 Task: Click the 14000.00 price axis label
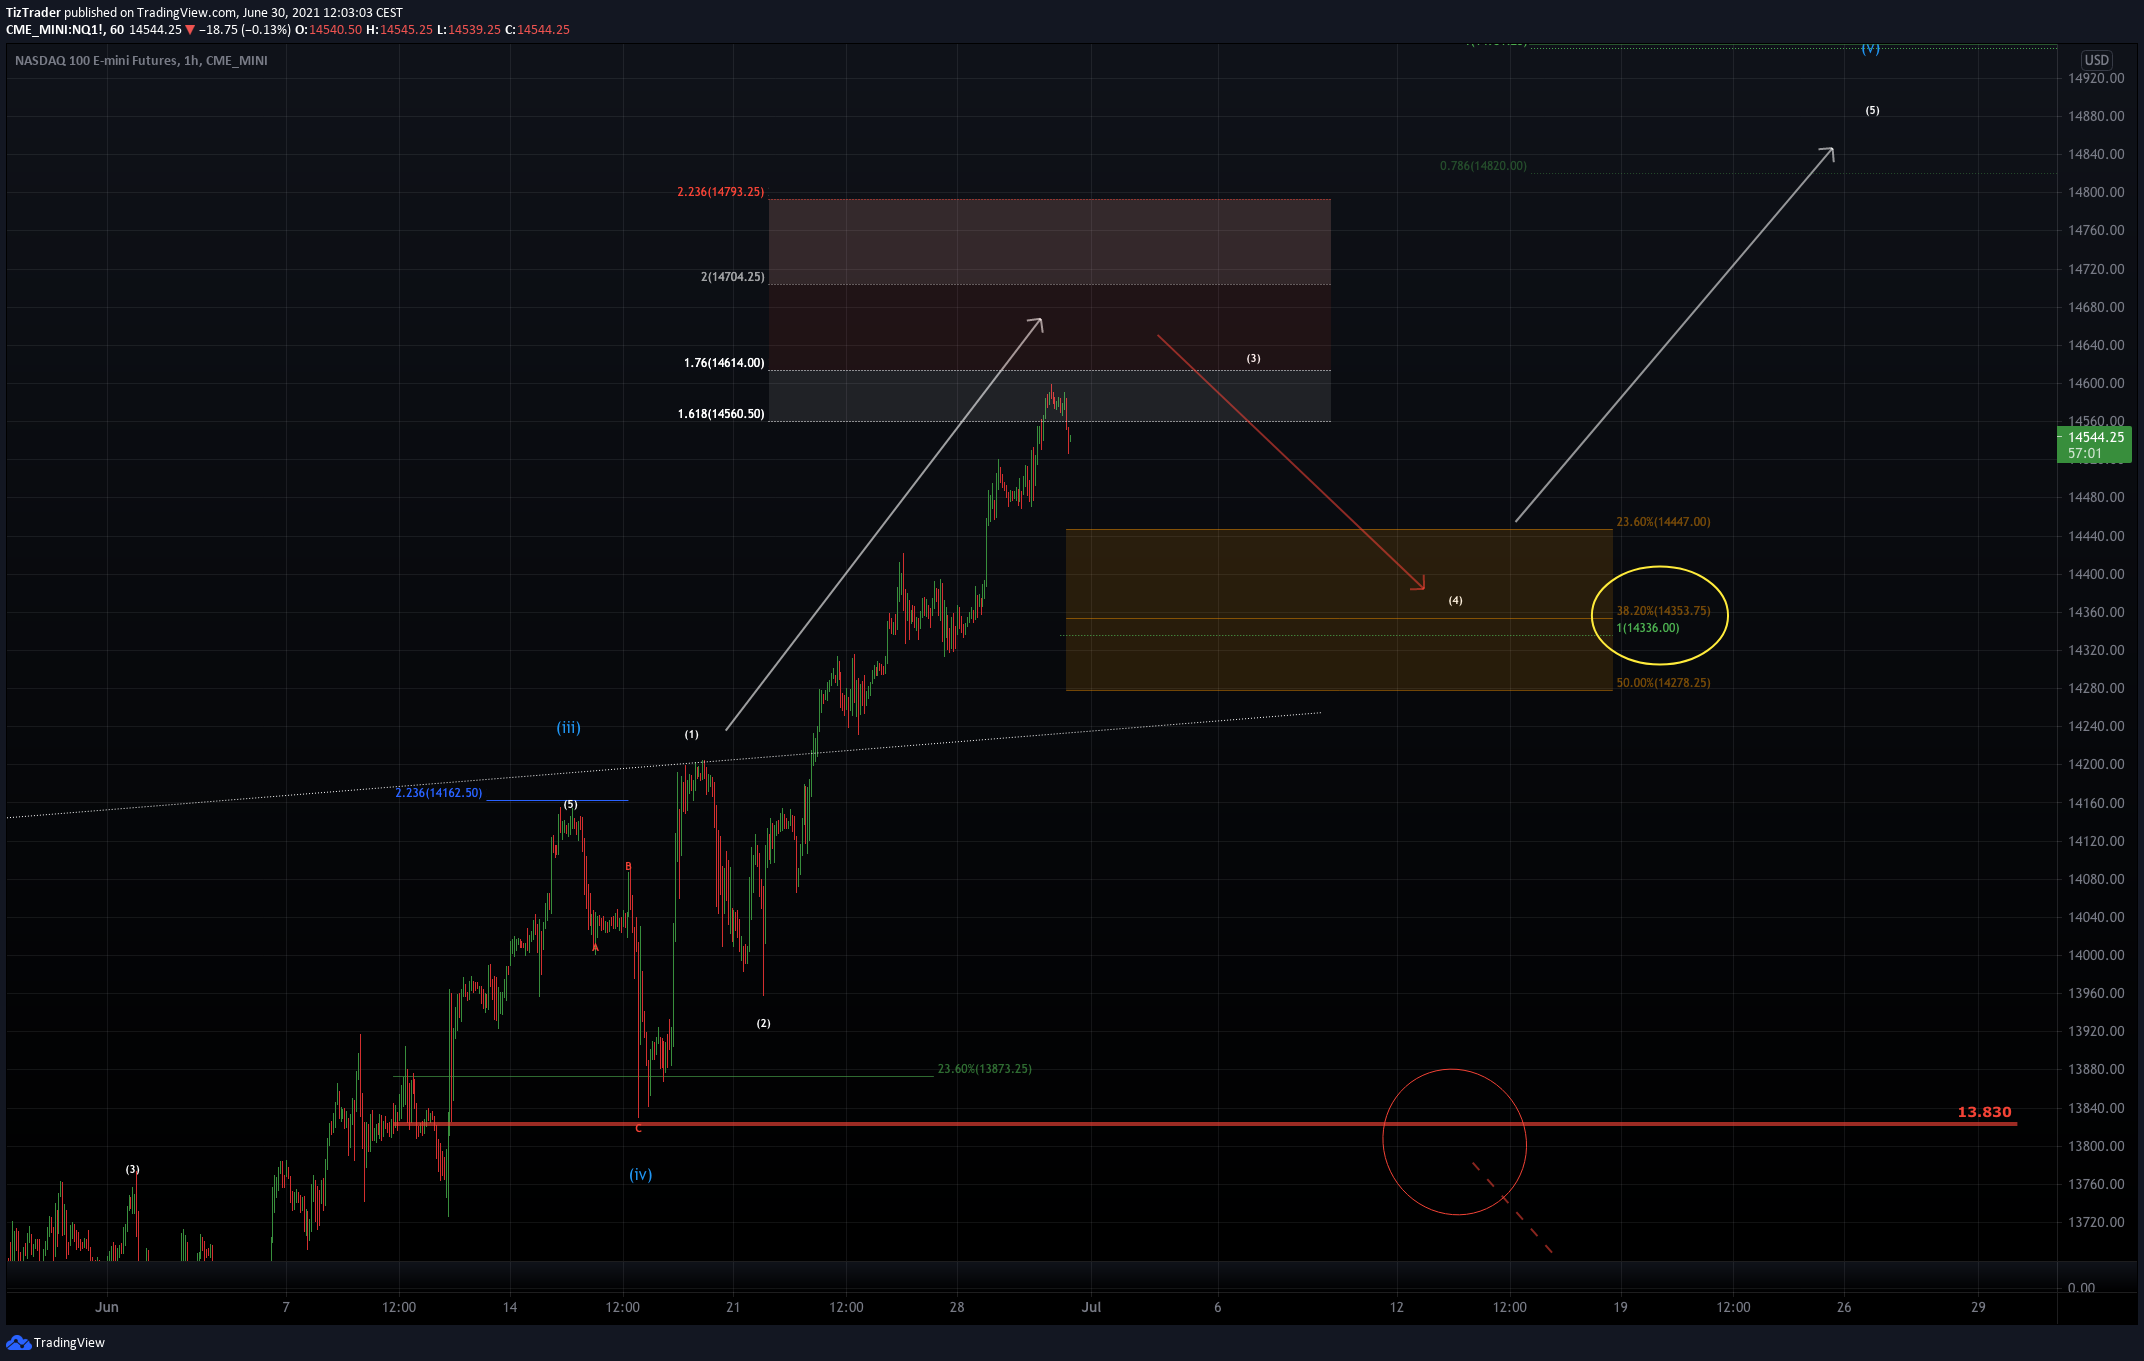tap(2096, 956)
